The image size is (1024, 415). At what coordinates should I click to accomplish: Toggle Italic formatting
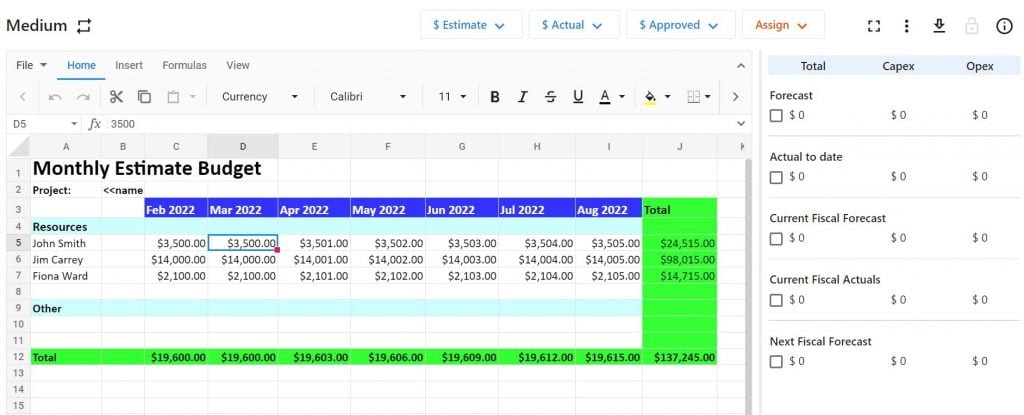[522, 97]
